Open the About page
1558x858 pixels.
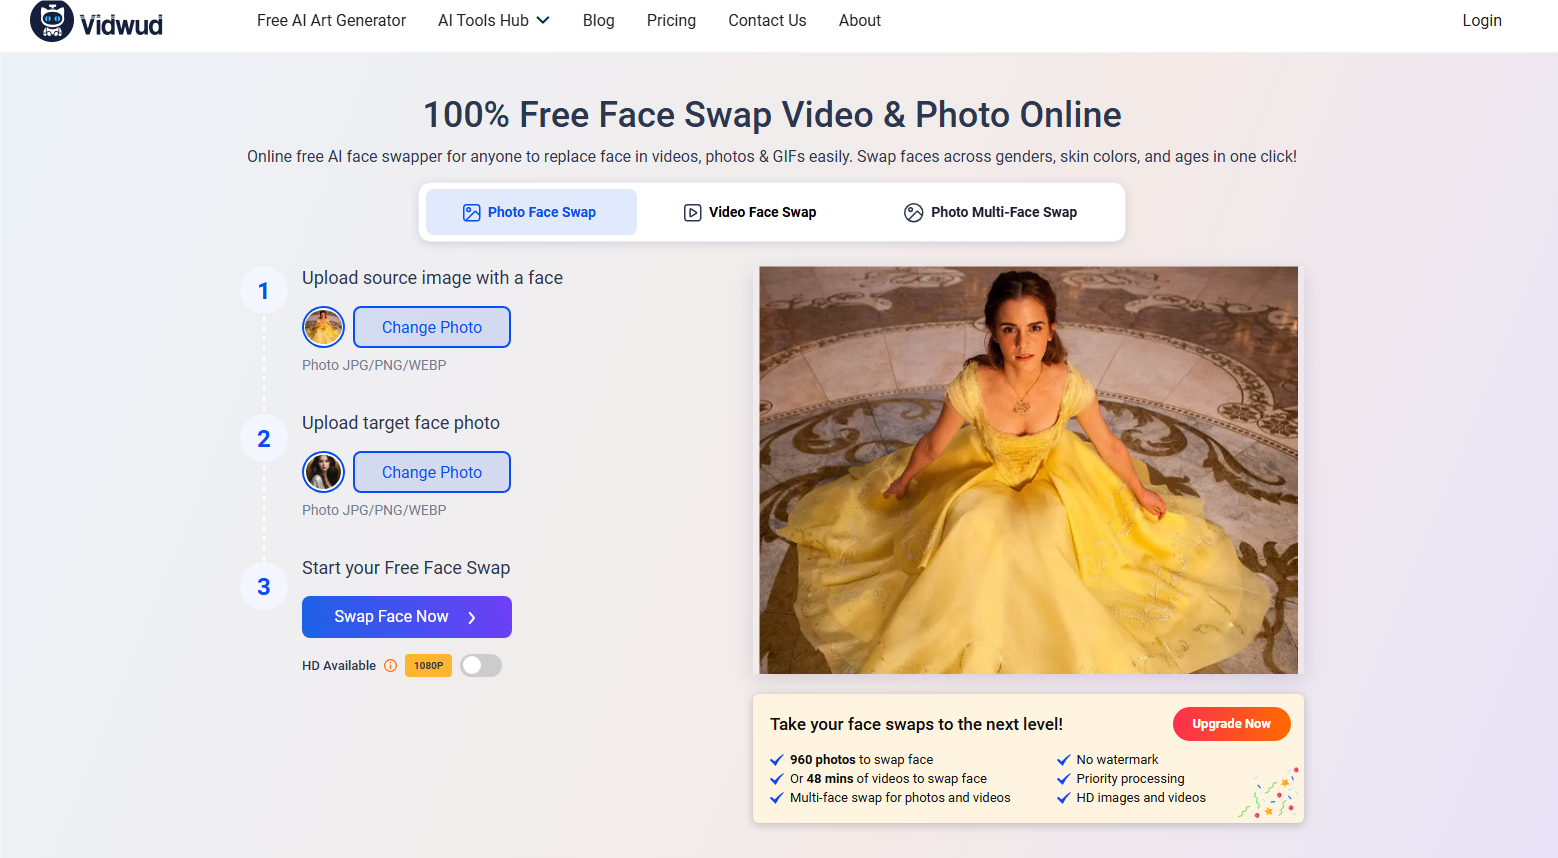860,20
